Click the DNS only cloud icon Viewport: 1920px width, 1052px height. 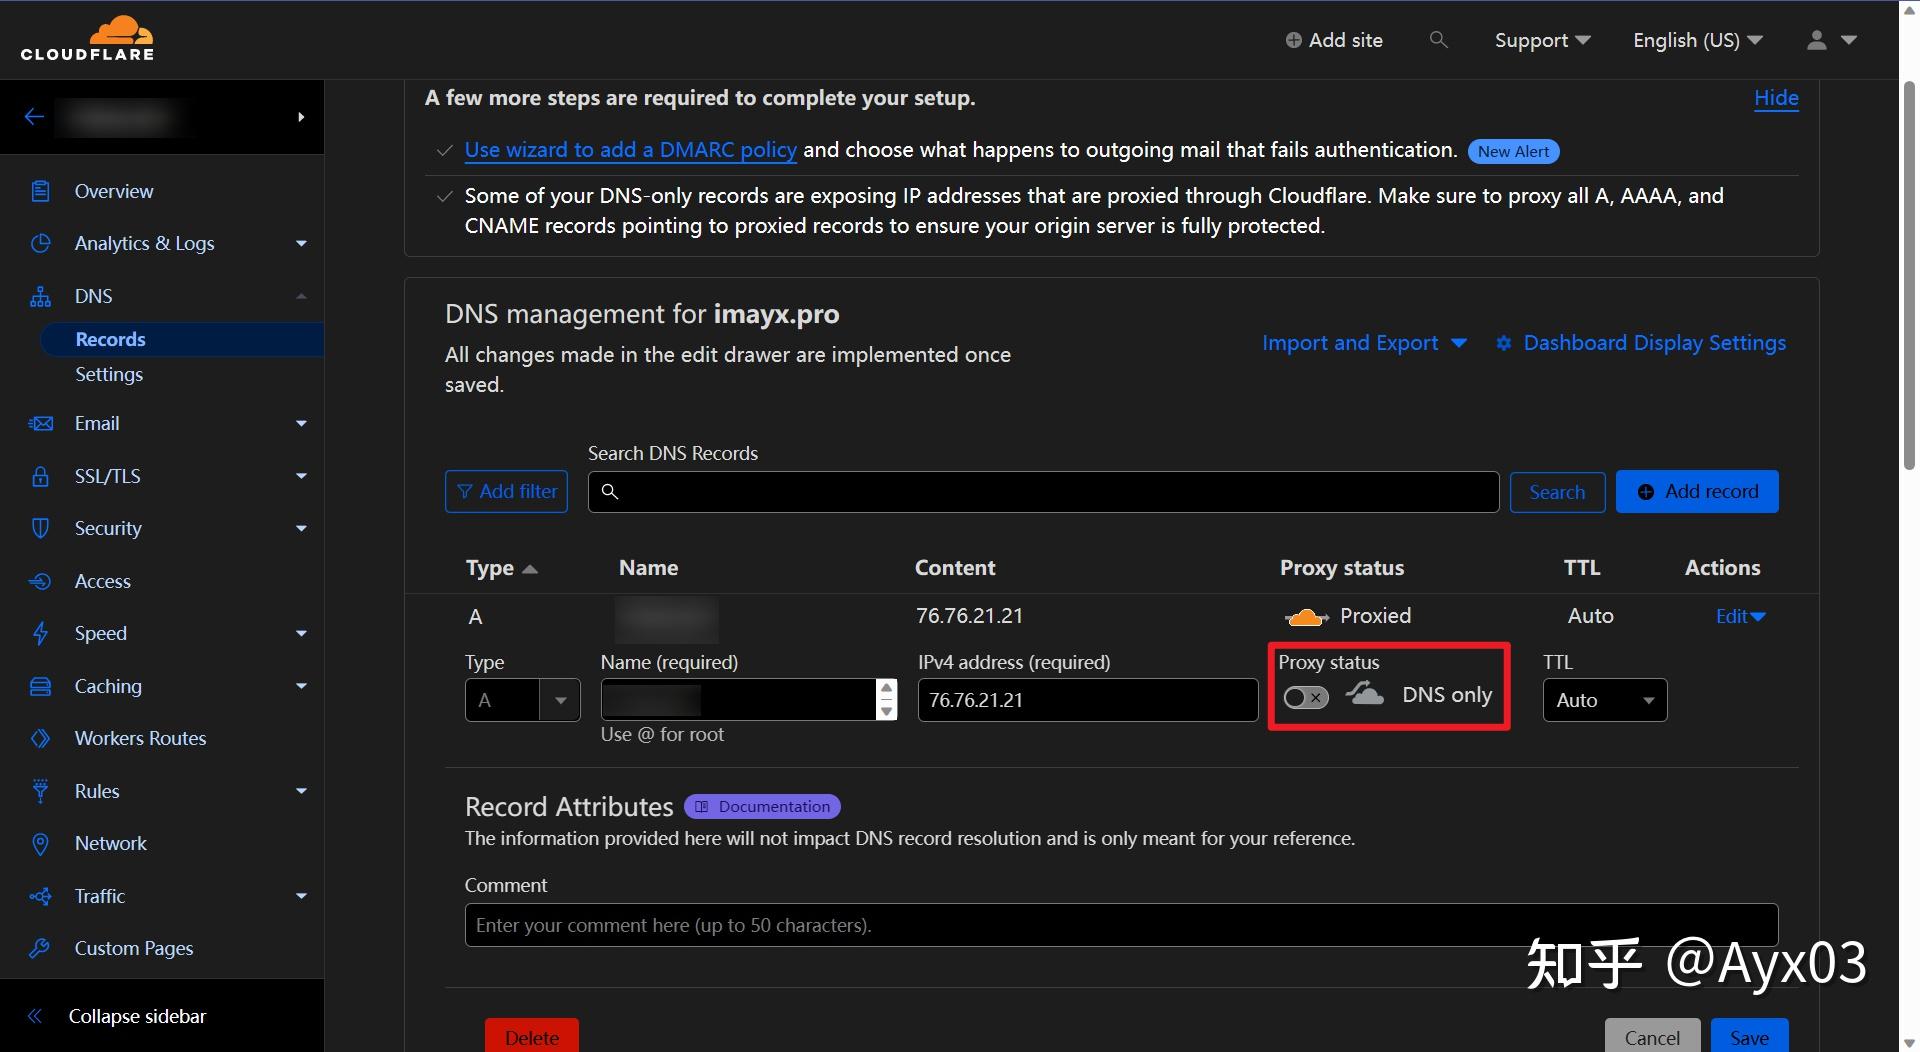click(1364, 694)
